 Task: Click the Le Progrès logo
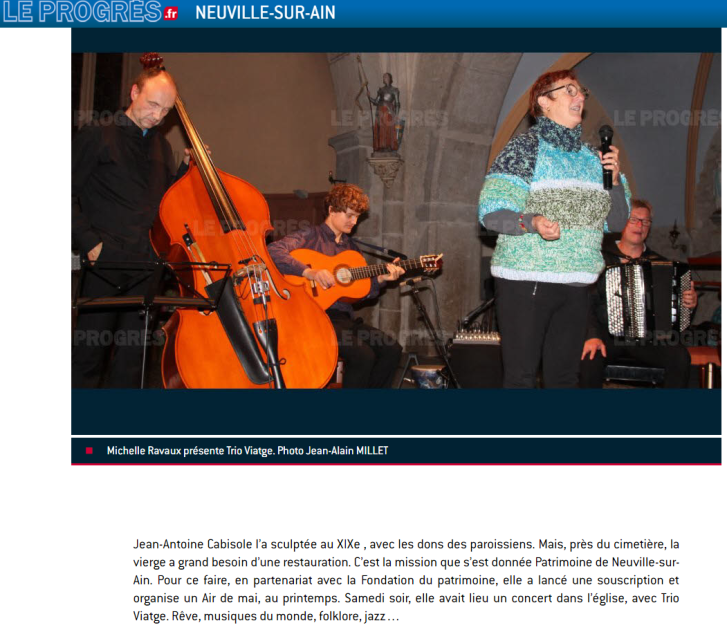click(x=90, y=12)
